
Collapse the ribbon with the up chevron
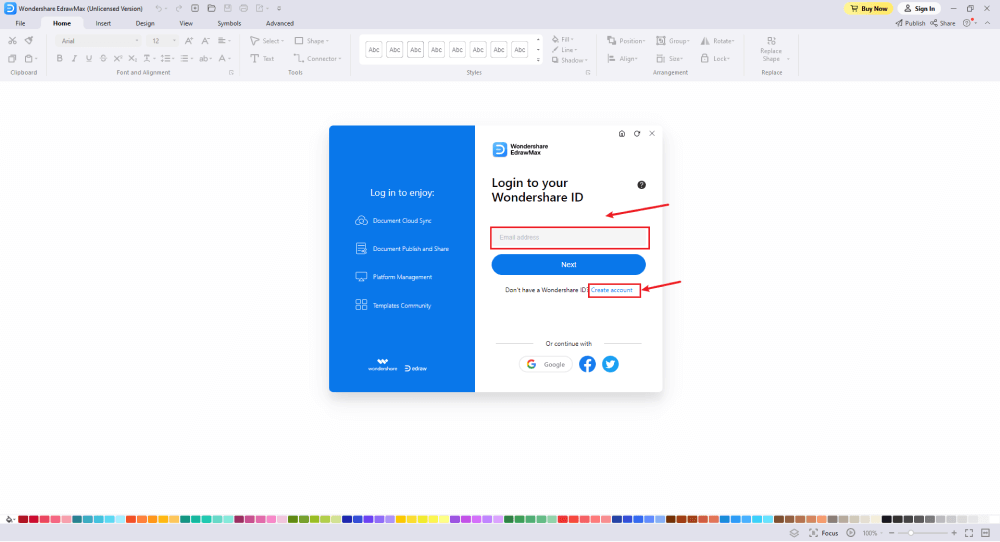click(987, 23)
